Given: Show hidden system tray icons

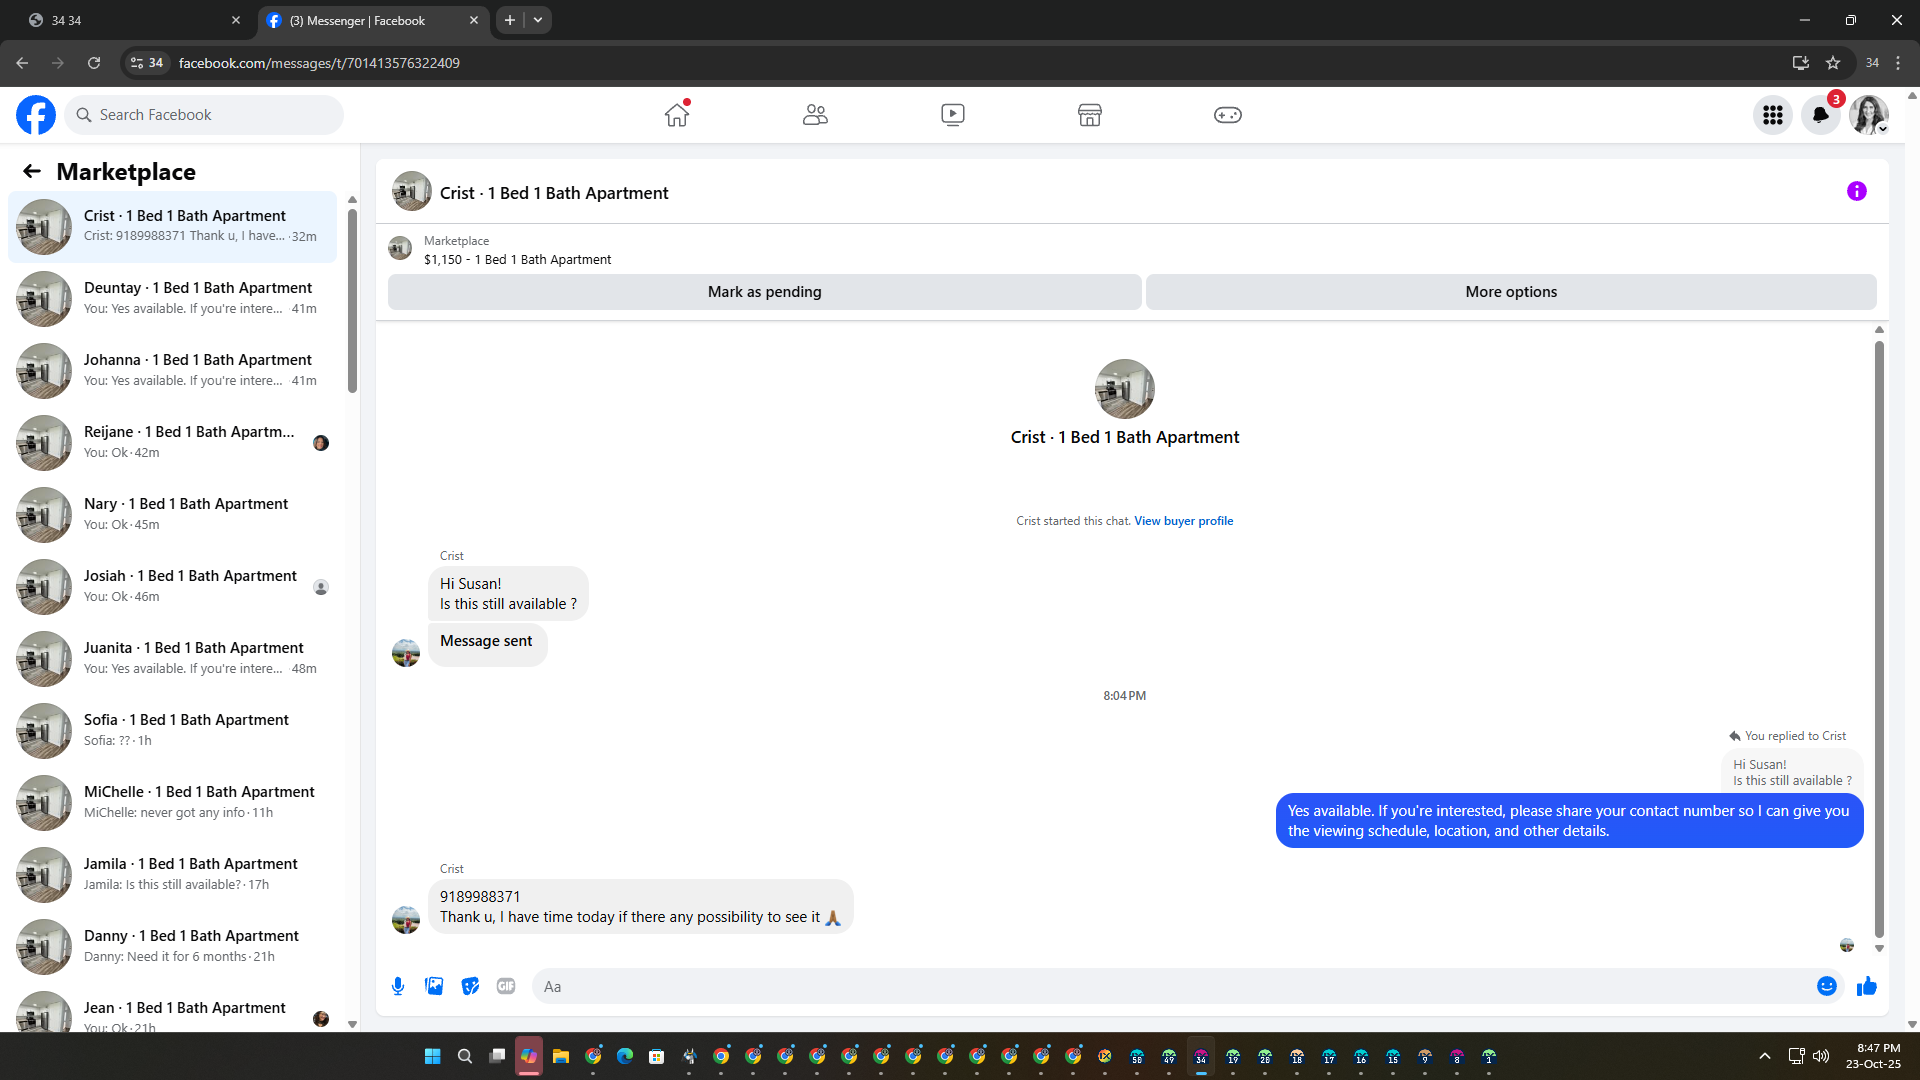Looking at the screenshot, I should (x=1764, y=1056).
